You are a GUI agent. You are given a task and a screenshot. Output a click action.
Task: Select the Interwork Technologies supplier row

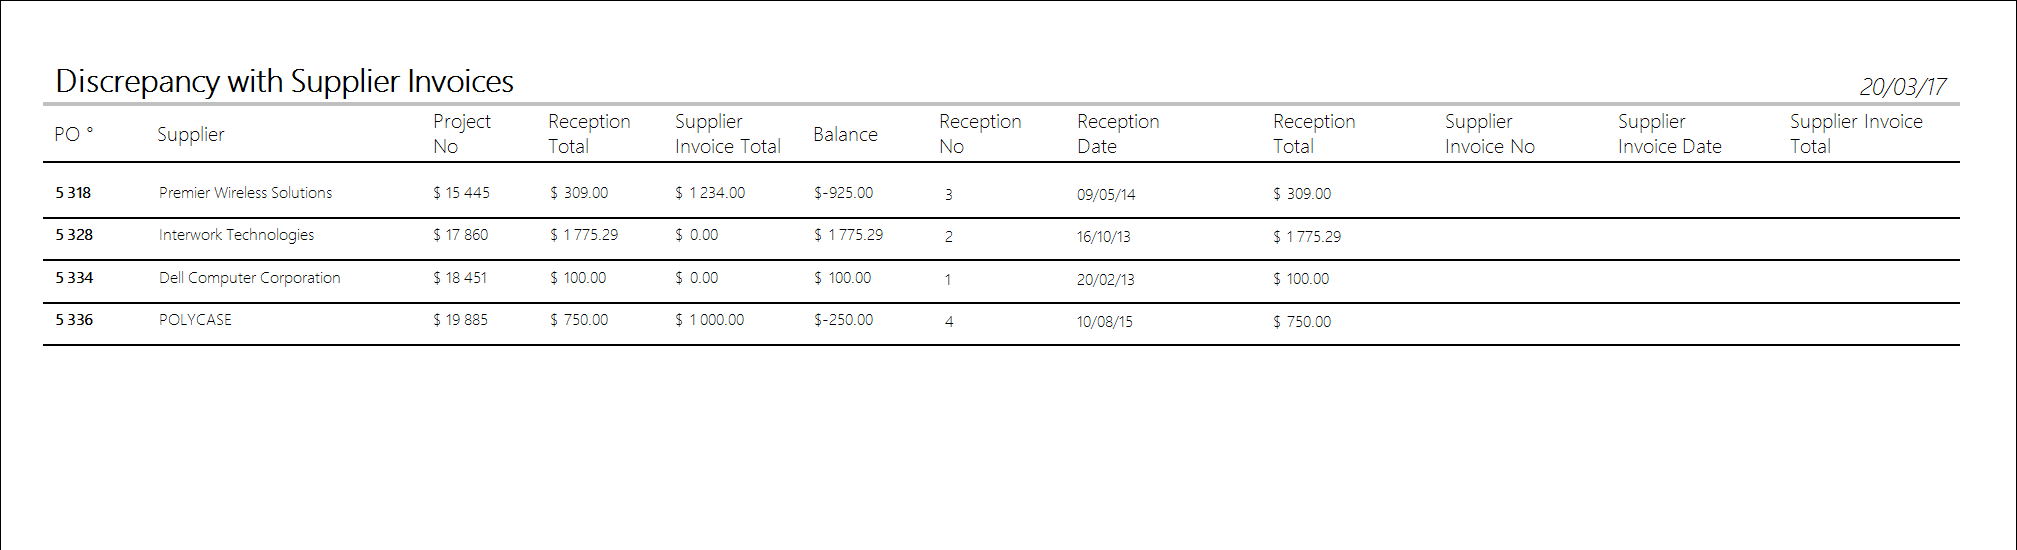tap(236, 235)
